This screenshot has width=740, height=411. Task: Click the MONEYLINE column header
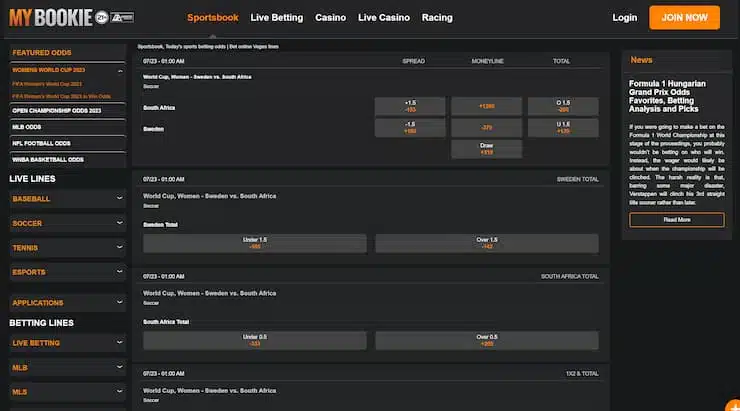[488, 61]
